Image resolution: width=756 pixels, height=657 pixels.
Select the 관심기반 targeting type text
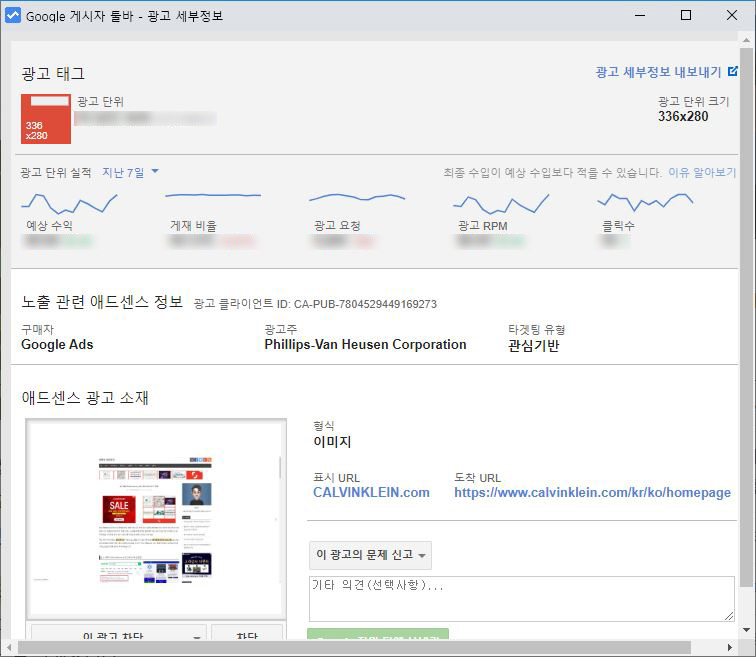[534, 345]
